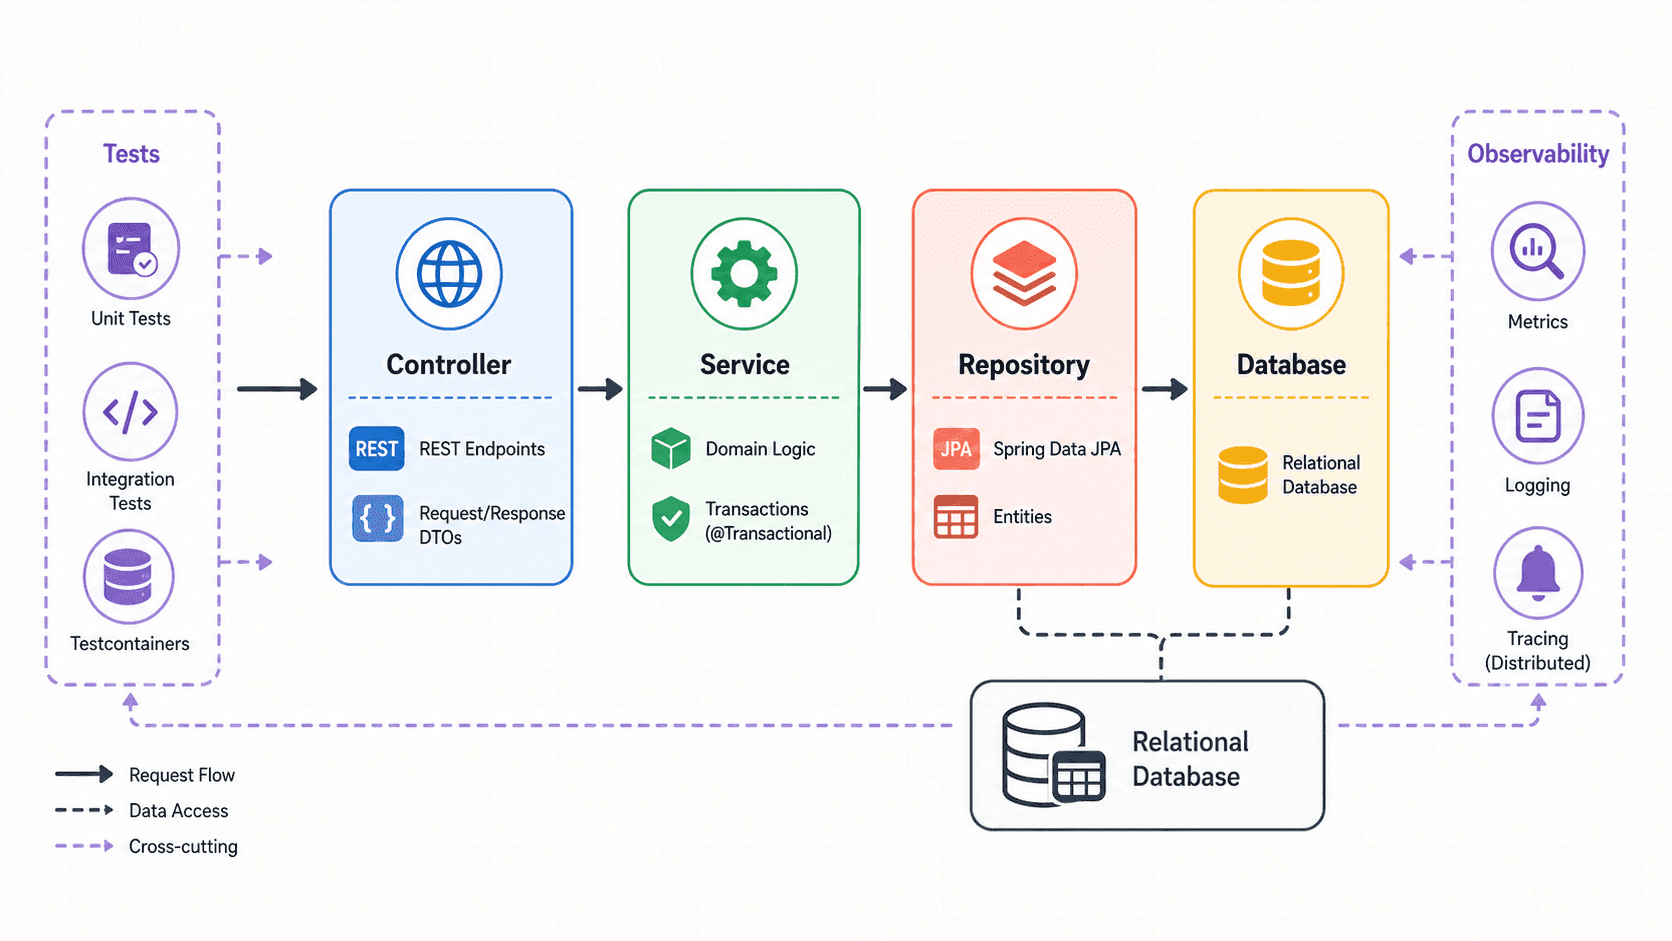Click the Data Access legend dashed arrow

(84, 810)
